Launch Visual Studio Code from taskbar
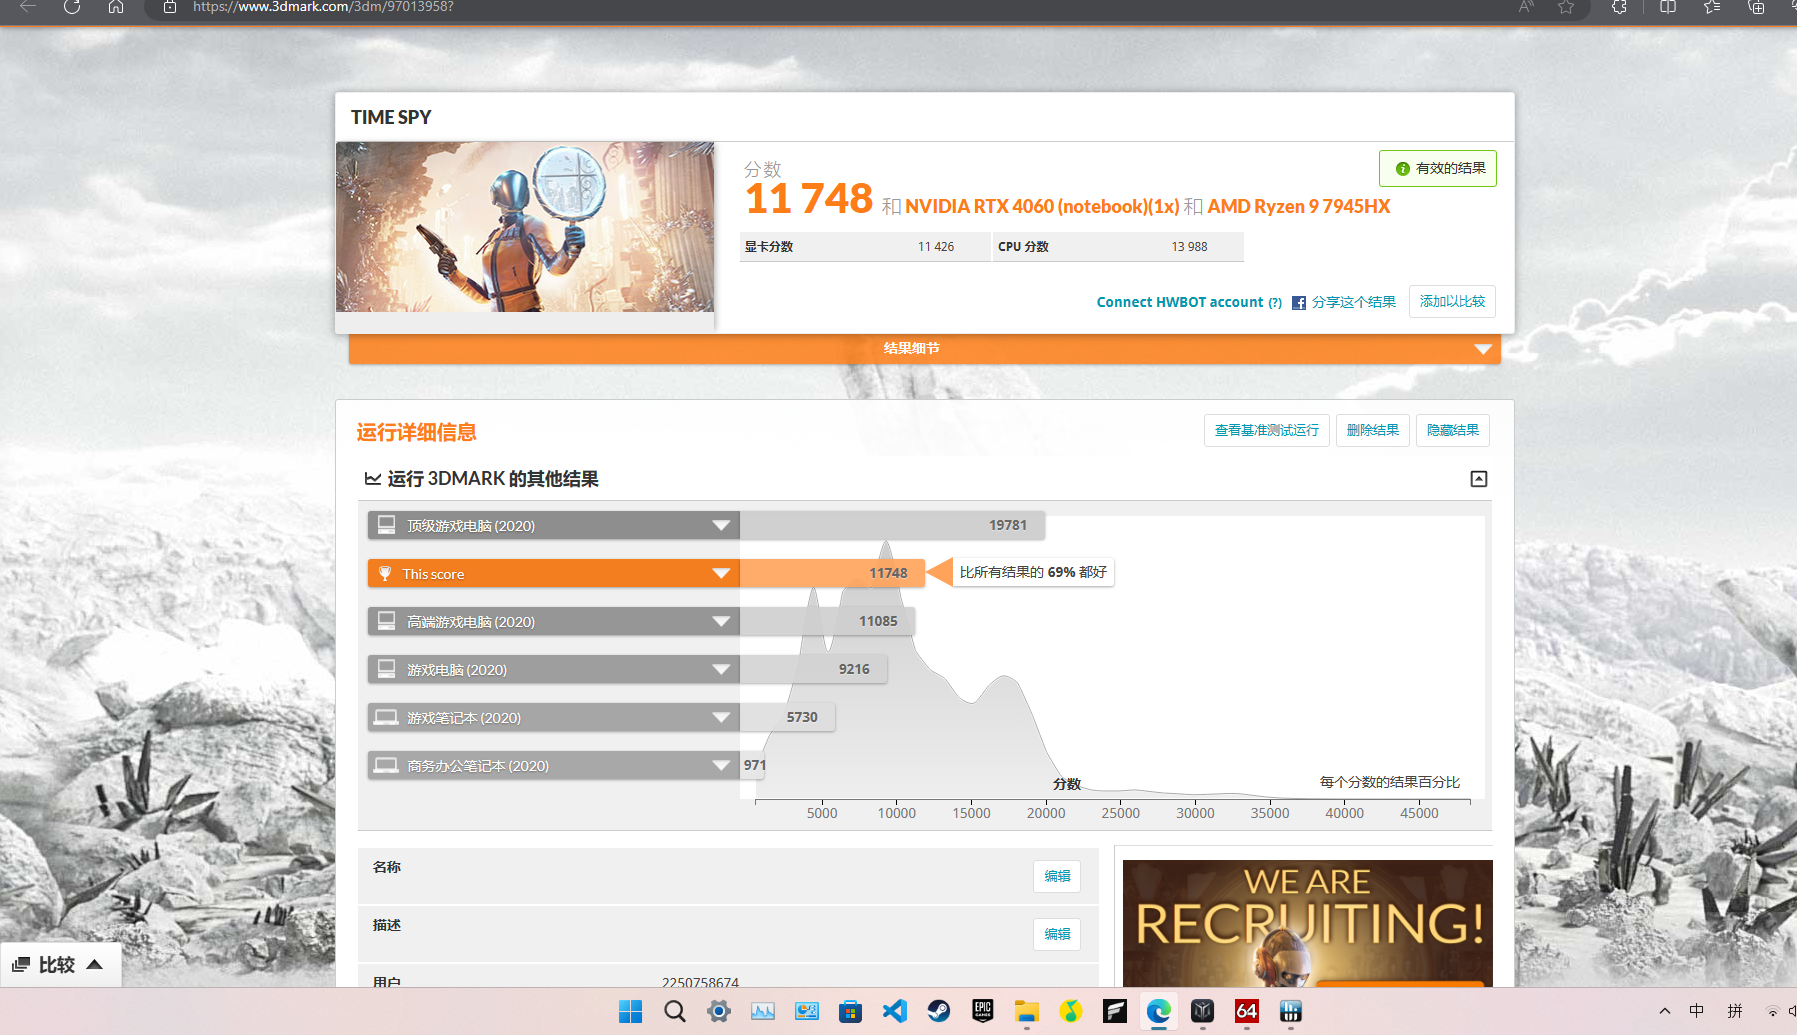Screen dimensions: 1797x1035 coord(895,1011)
